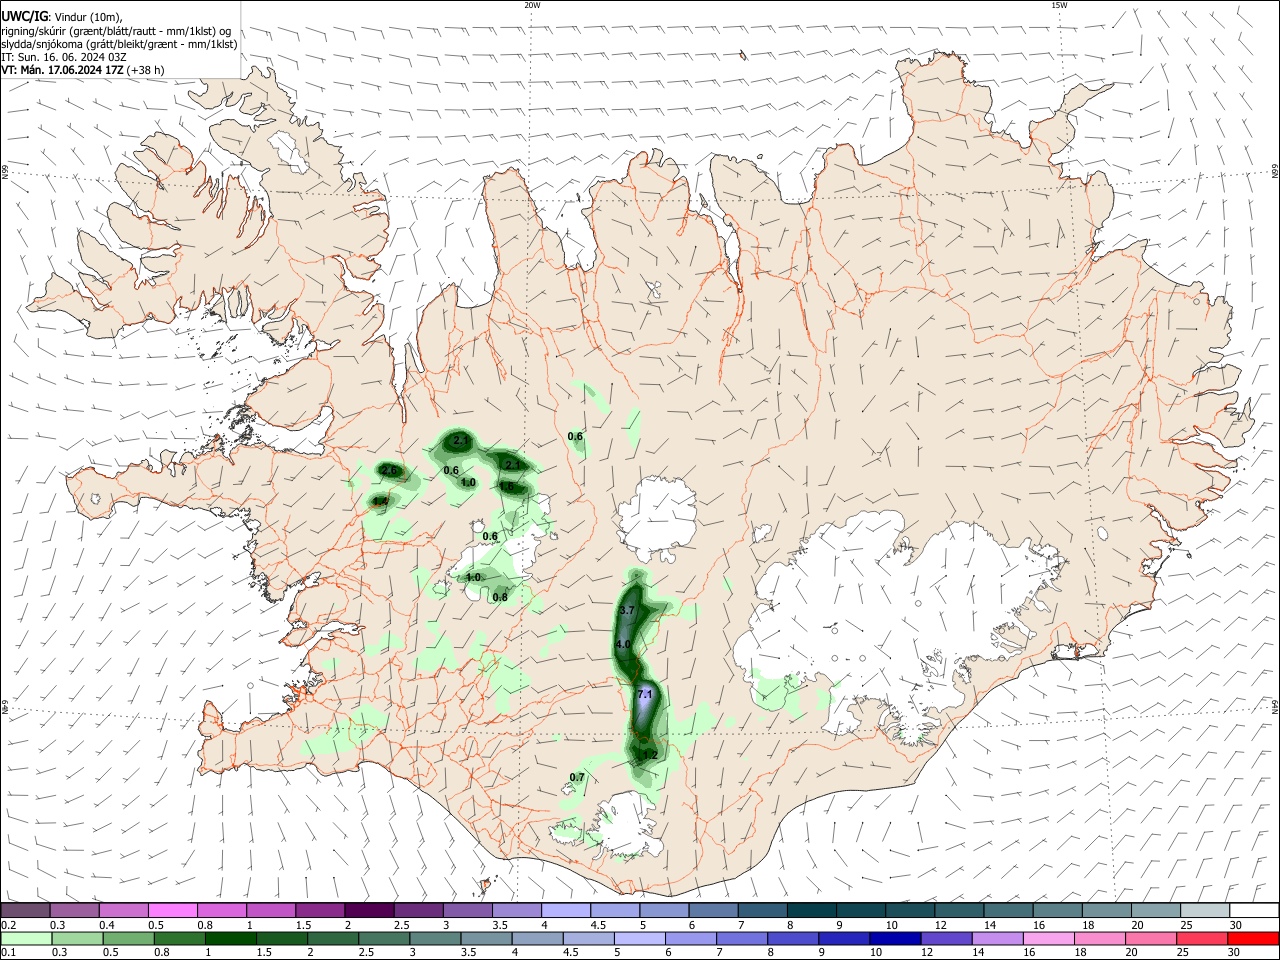Select the red bottom-row swatch after 30
Viewport: 1280px width, 960px height.
pos(1255,938)
